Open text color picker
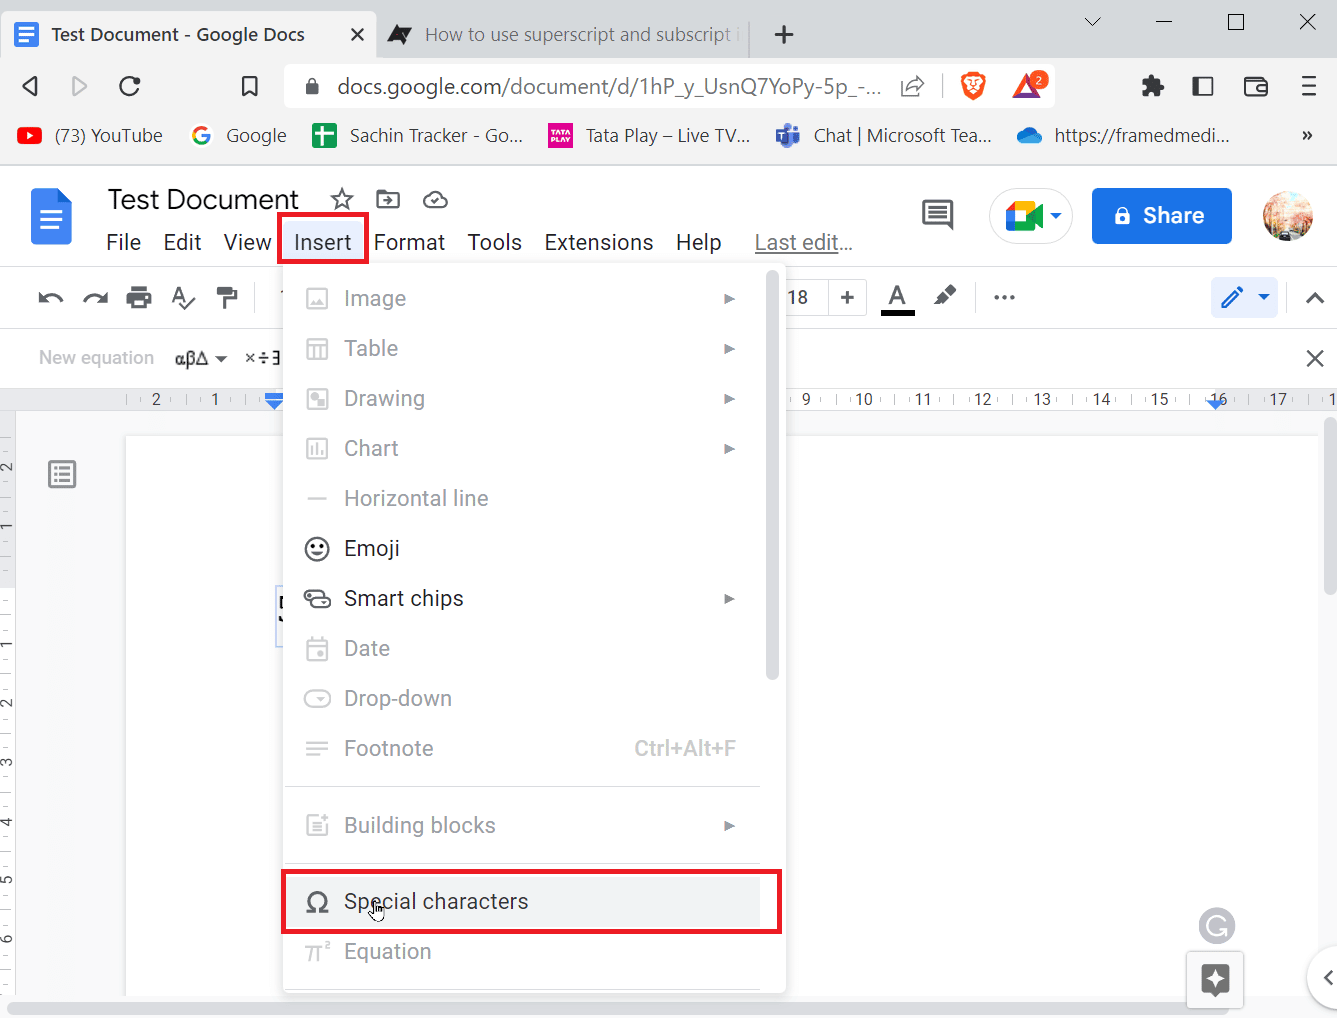 pyautogui.click(x=898, y=297)
